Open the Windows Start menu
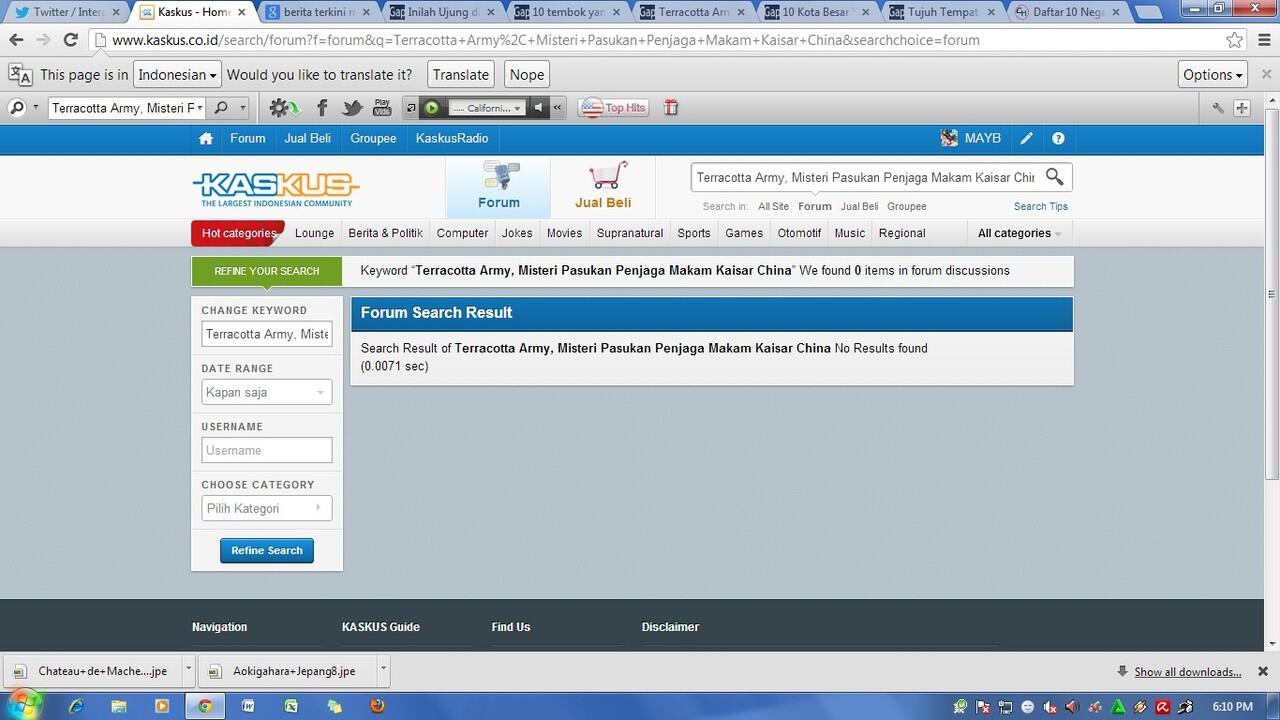The height and width of the screenshot is (720, 1280). click(x=23, y=705)
